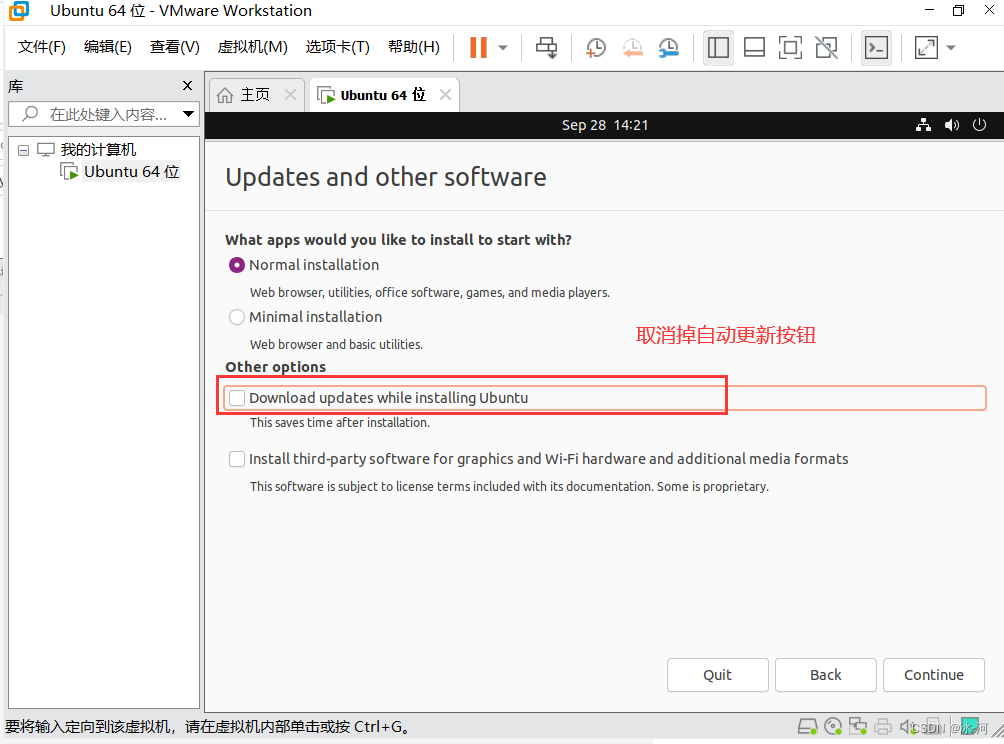Click the network adapter status bar icon

point(858,727)
